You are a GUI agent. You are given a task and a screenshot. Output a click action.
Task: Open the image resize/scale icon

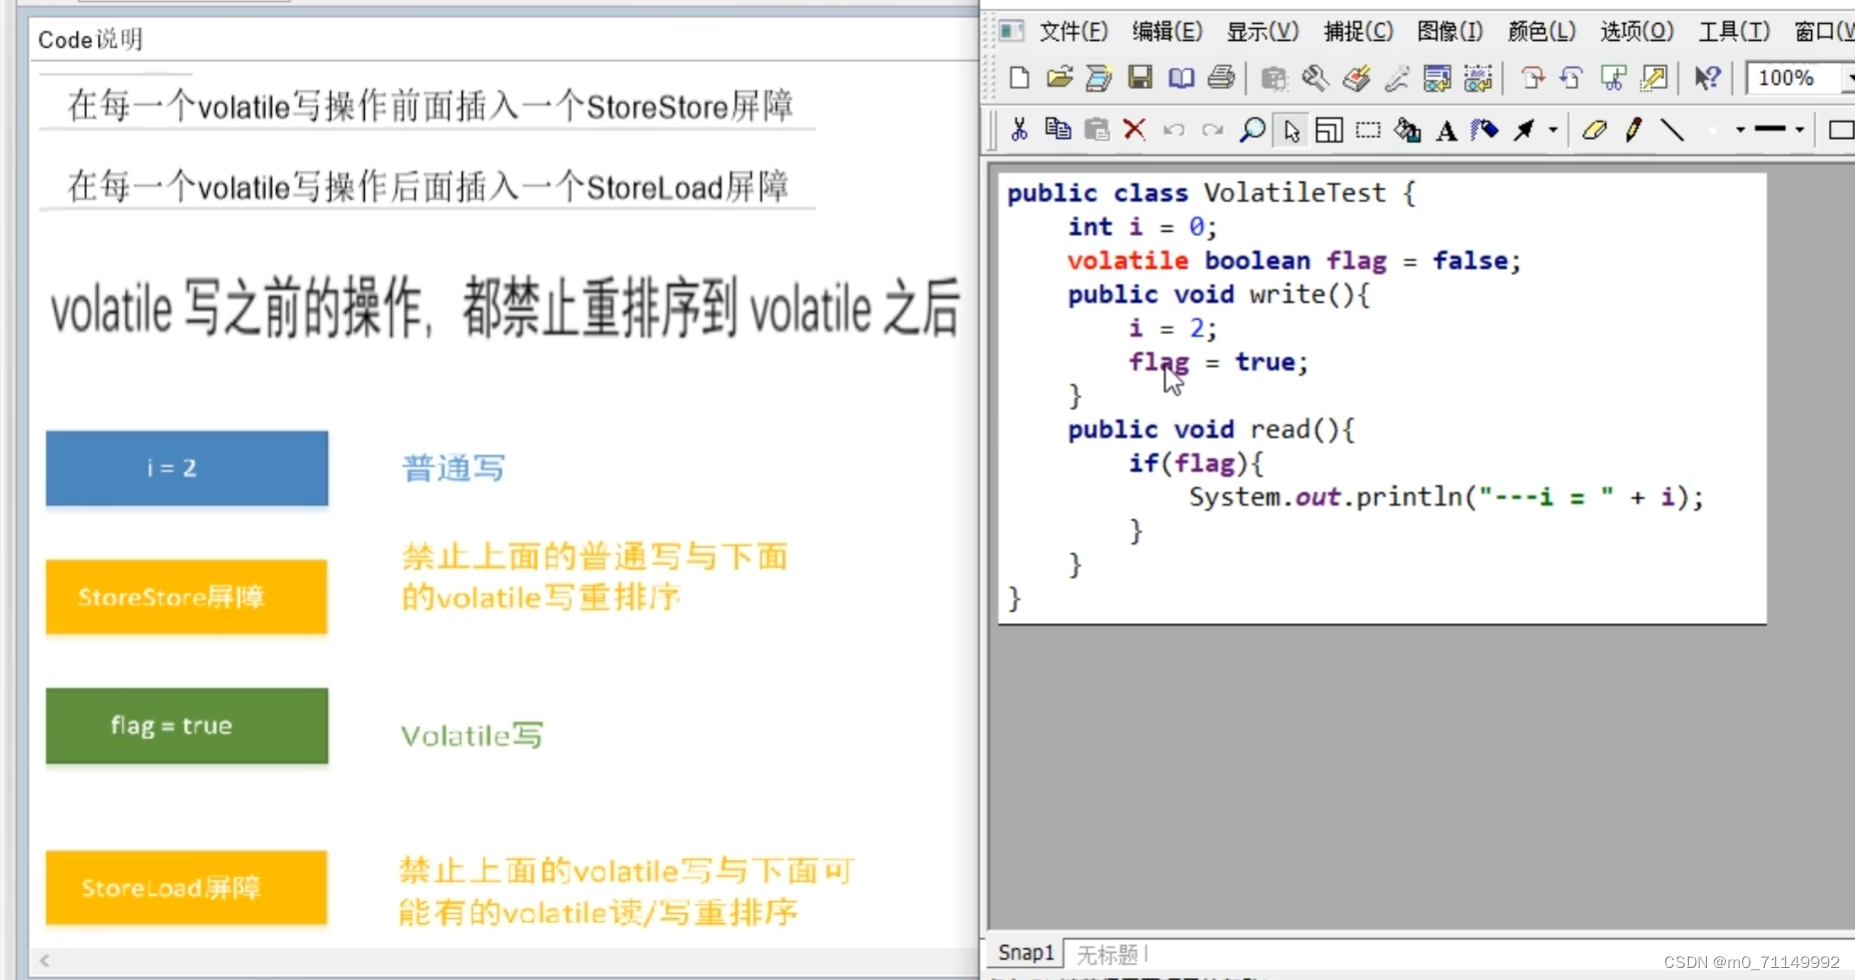[x=1653, y=78]
